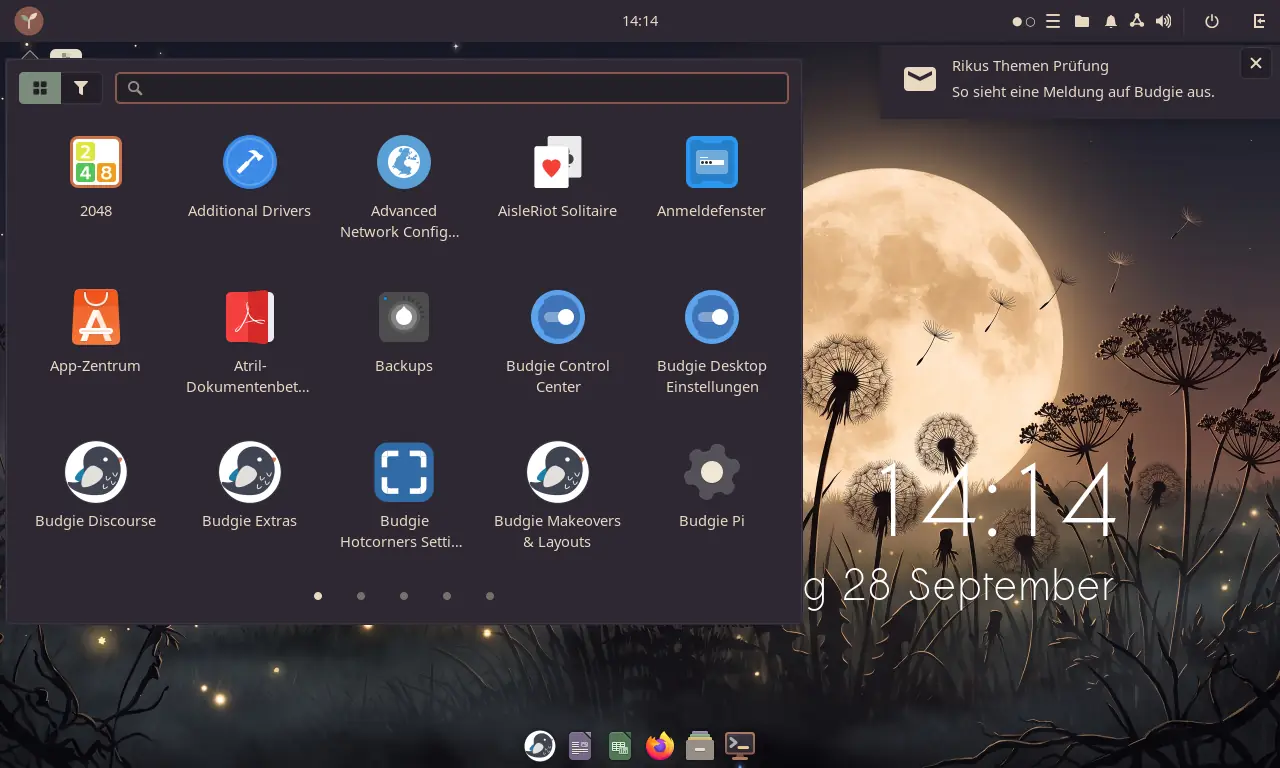This screenshot has height=768, width=1280.
Task: Open Additional Drivers
Action: click(x=249, y=177)
